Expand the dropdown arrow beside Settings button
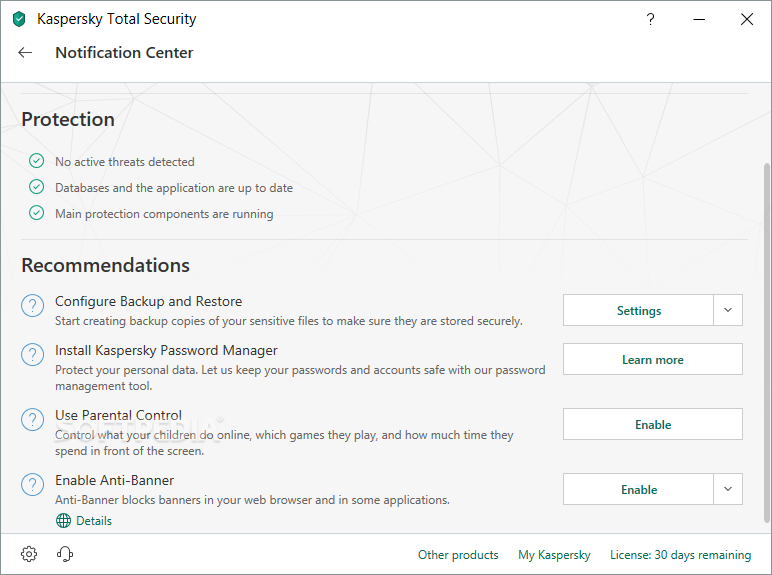772x575 pixels. 728,310
